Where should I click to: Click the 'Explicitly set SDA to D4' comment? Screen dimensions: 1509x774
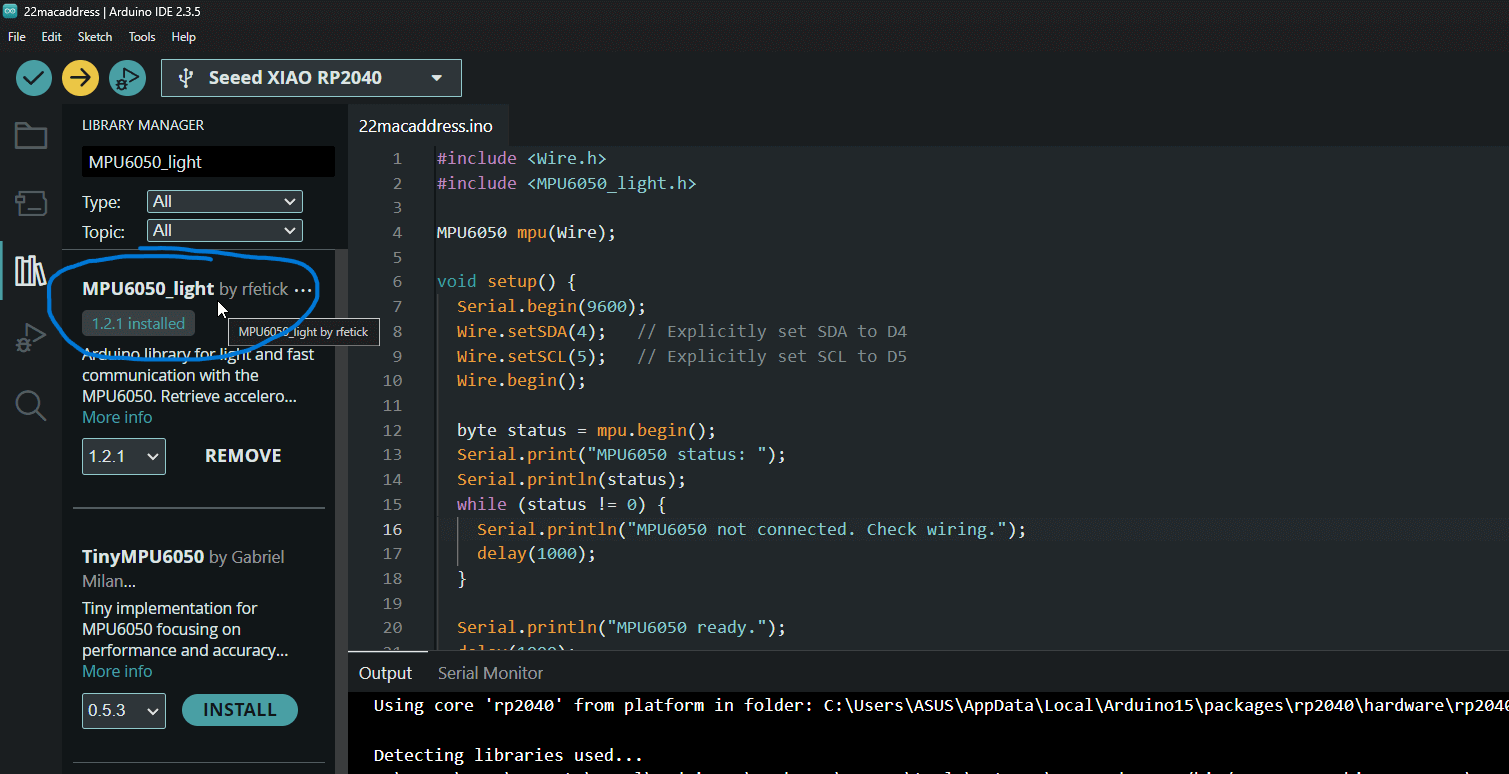772,331
